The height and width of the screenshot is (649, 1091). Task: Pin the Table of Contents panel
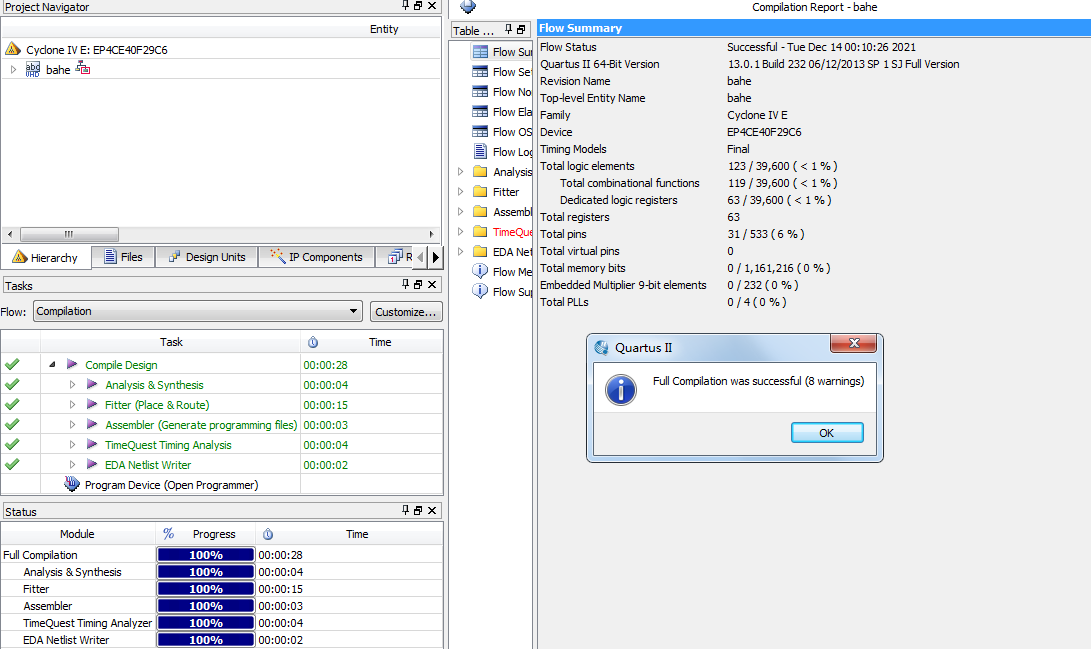[x=509, y=29]
